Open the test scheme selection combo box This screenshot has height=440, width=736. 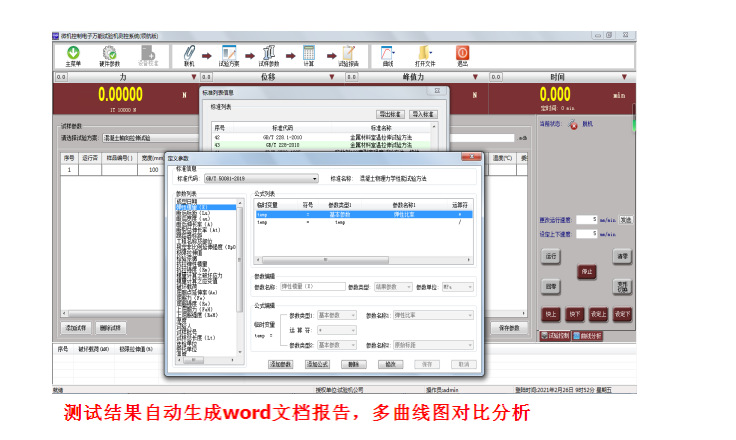(x=150, y=138)
